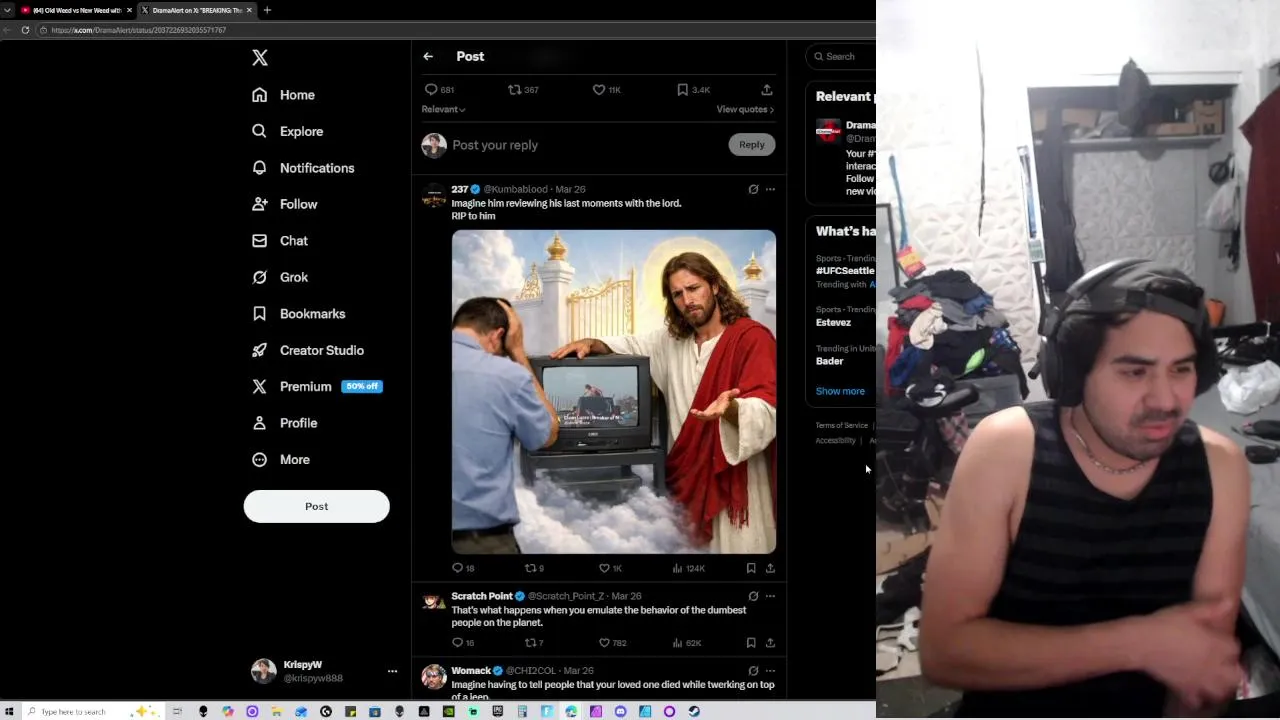Share 237's post
Viewport: 1280px width, 720px height.
770,568
